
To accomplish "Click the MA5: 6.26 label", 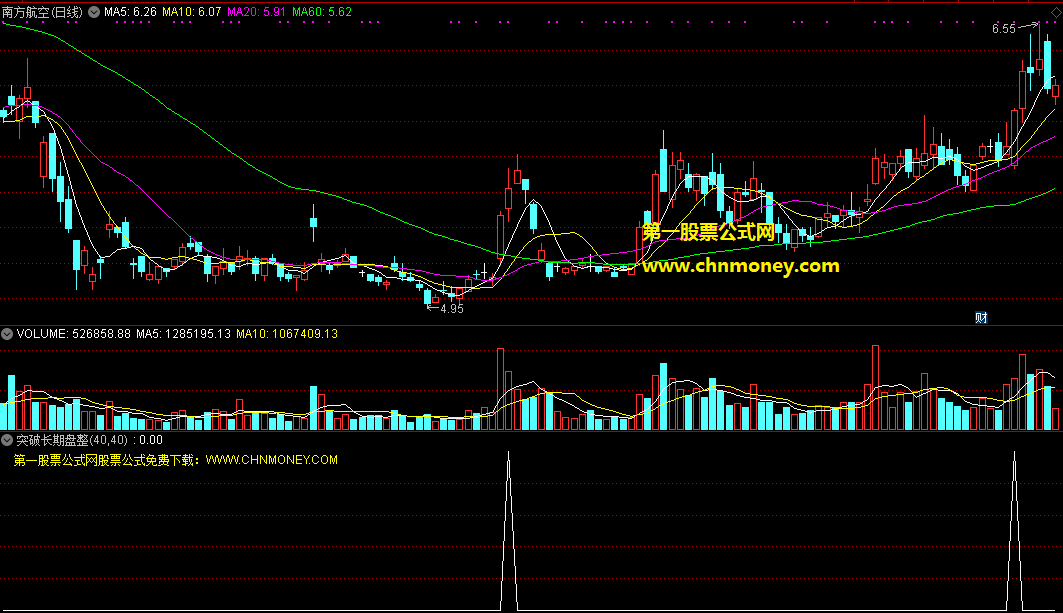I will [130, 12].
